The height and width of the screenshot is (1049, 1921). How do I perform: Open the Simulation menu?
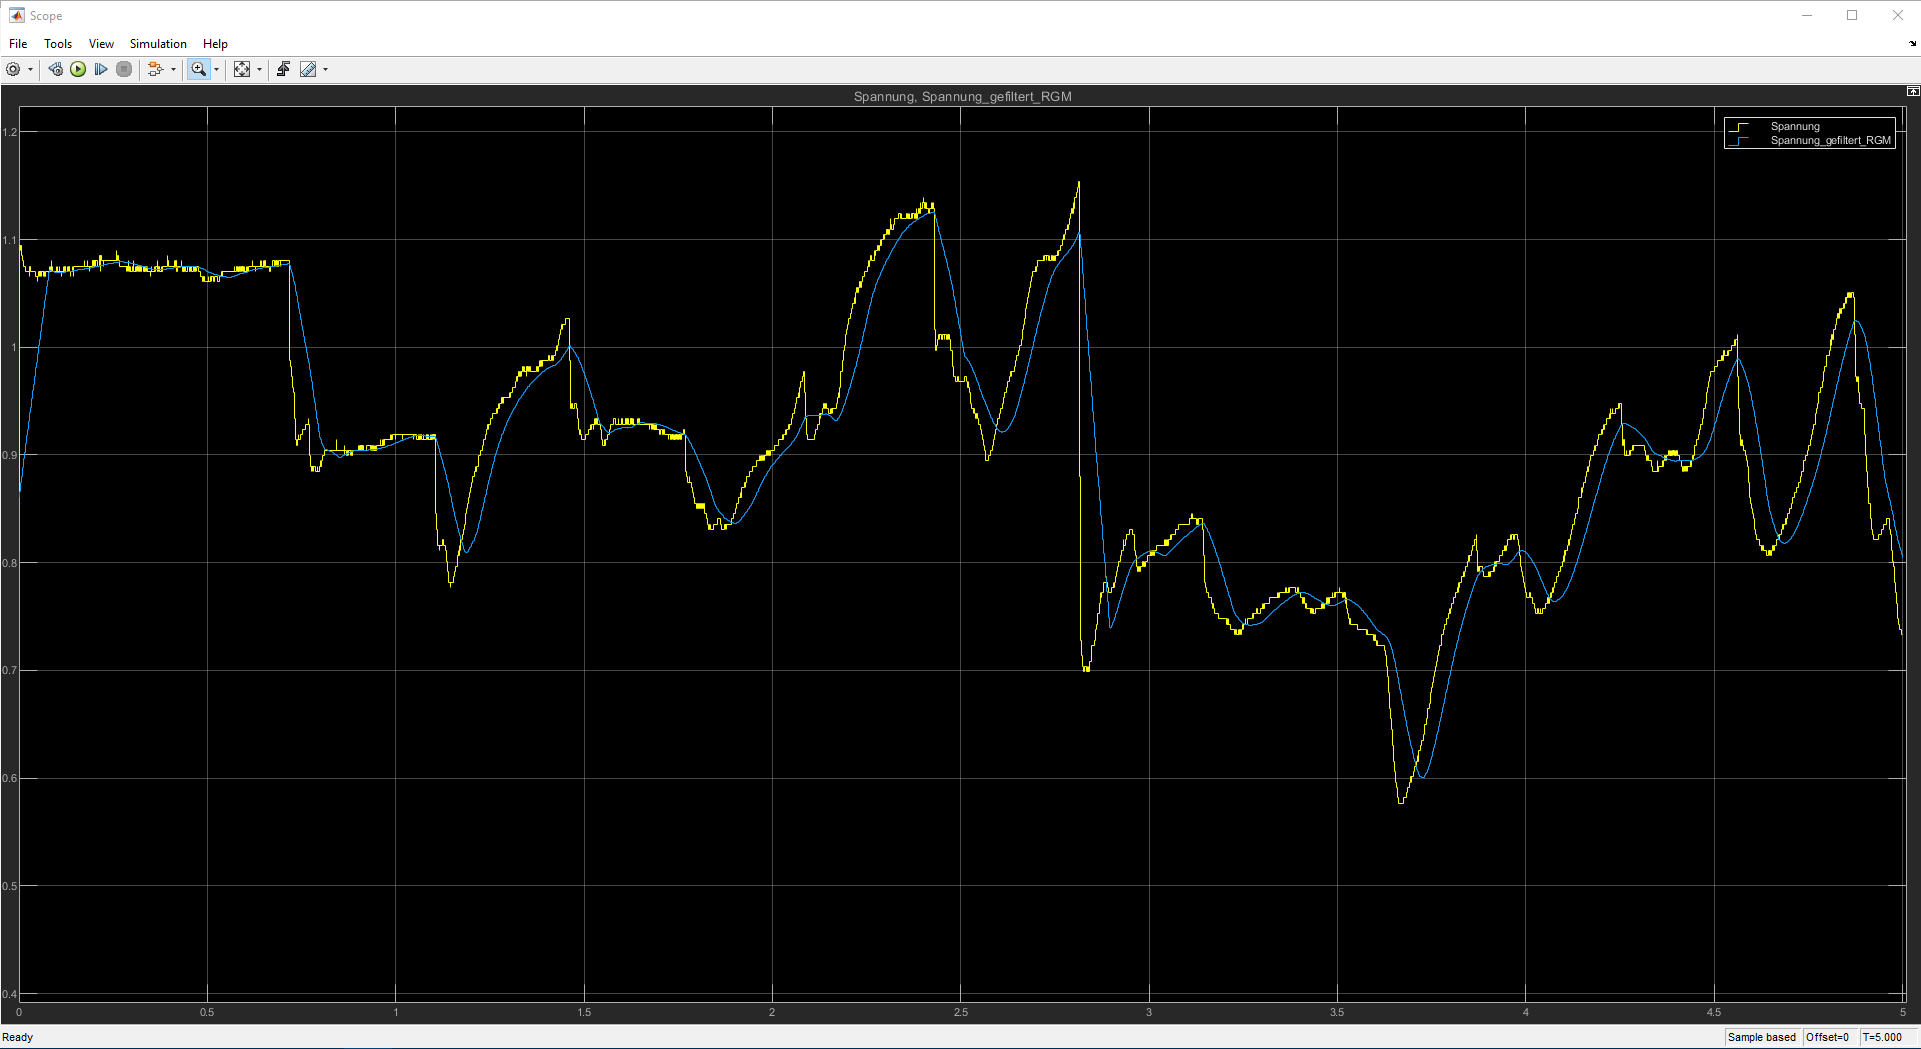(158, 44)
